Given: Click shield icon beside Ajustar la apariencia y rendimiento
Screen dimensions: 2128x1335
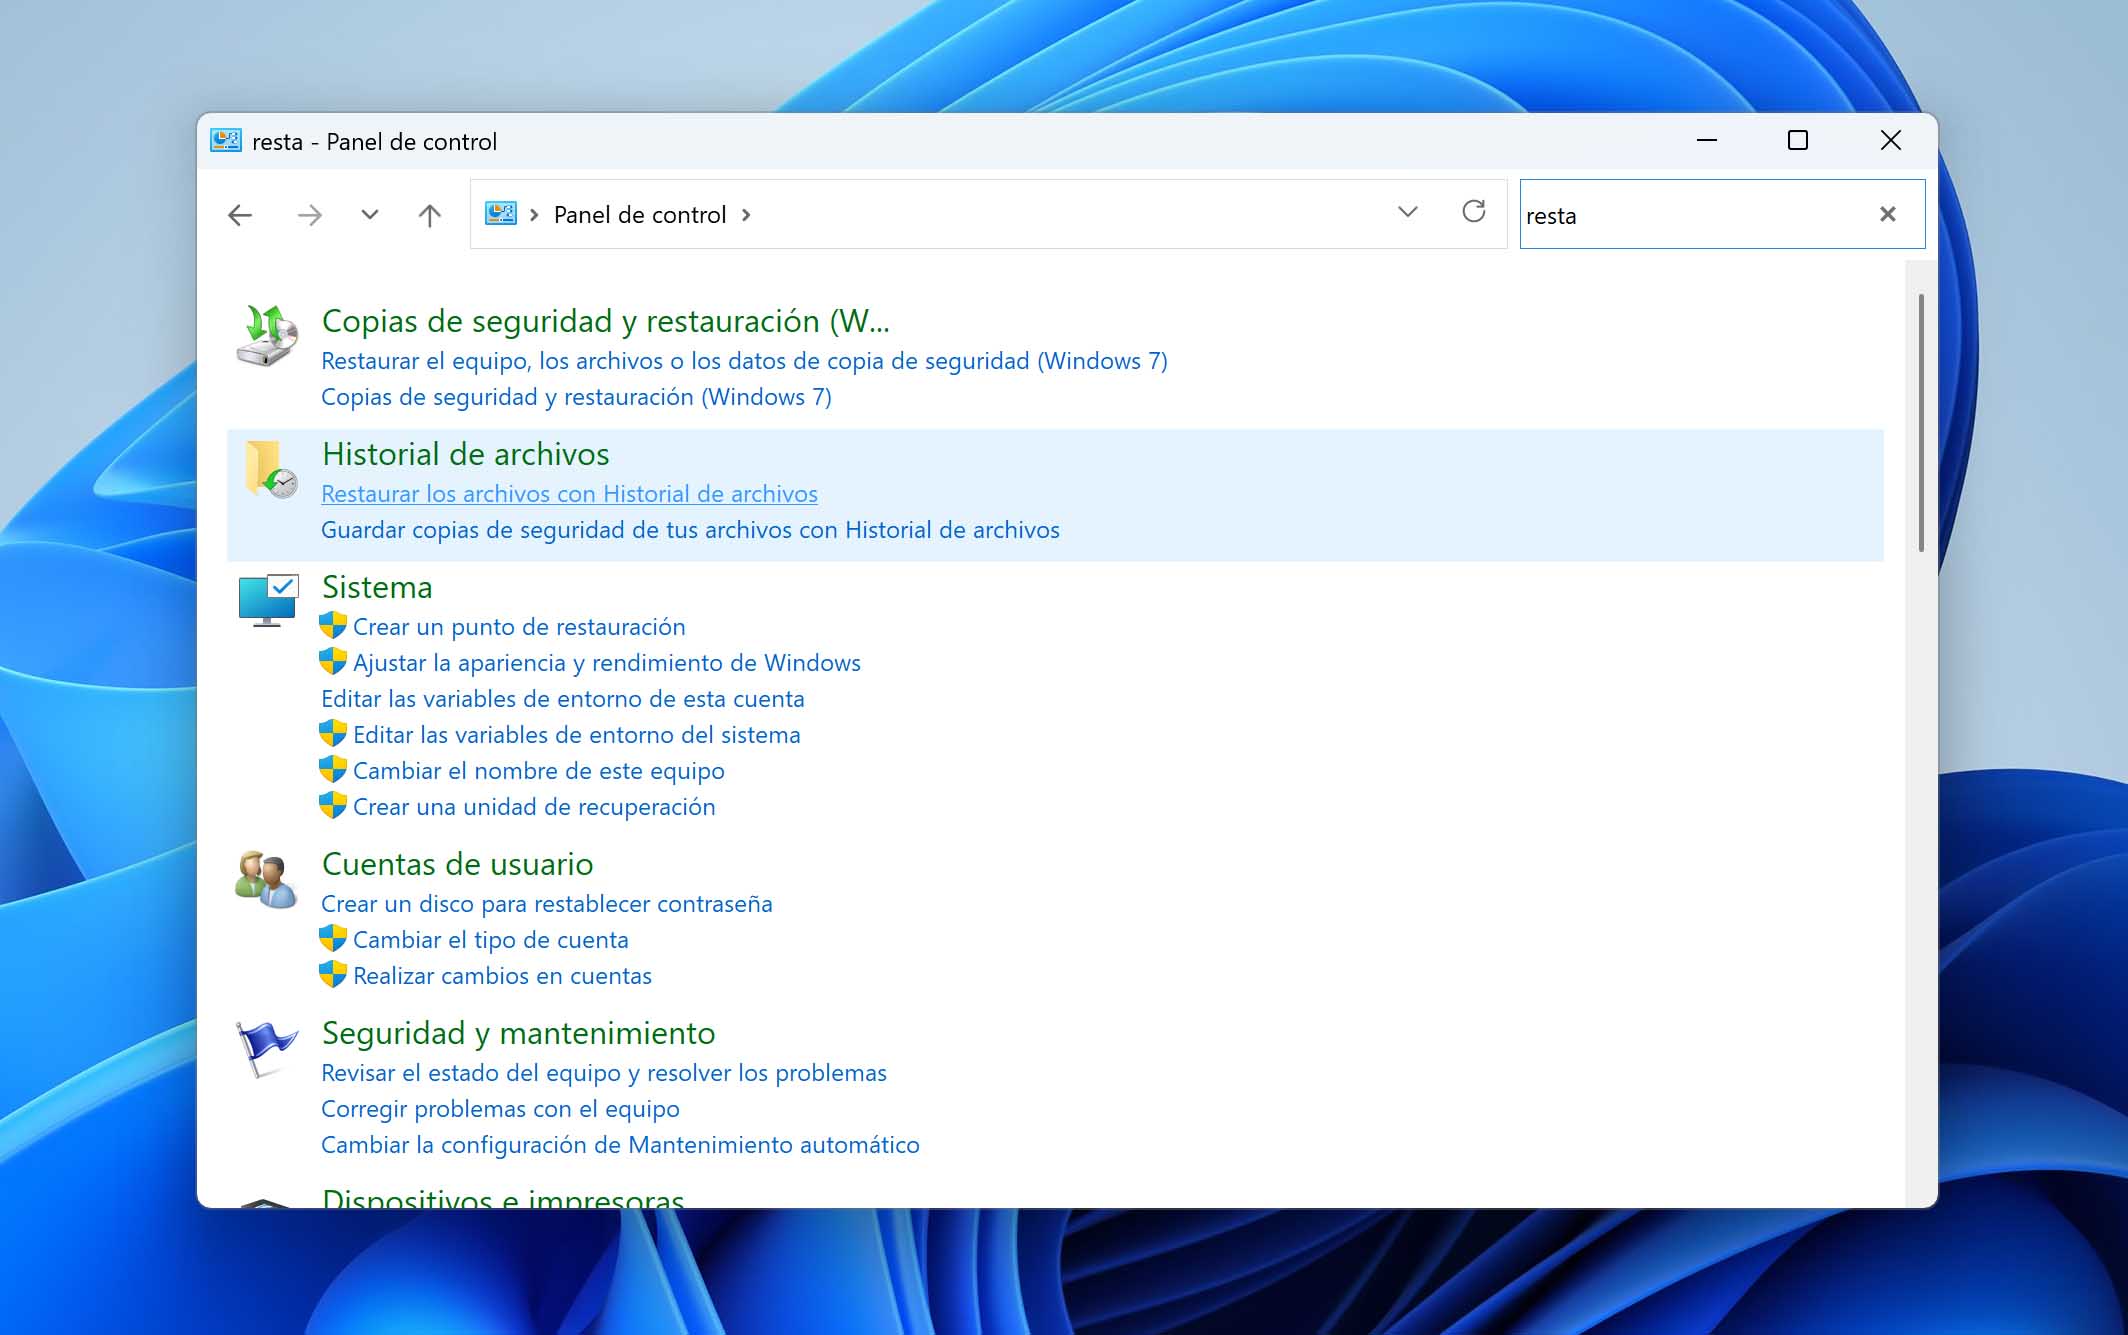Looking at the screenshot, I should click(333, 662).
